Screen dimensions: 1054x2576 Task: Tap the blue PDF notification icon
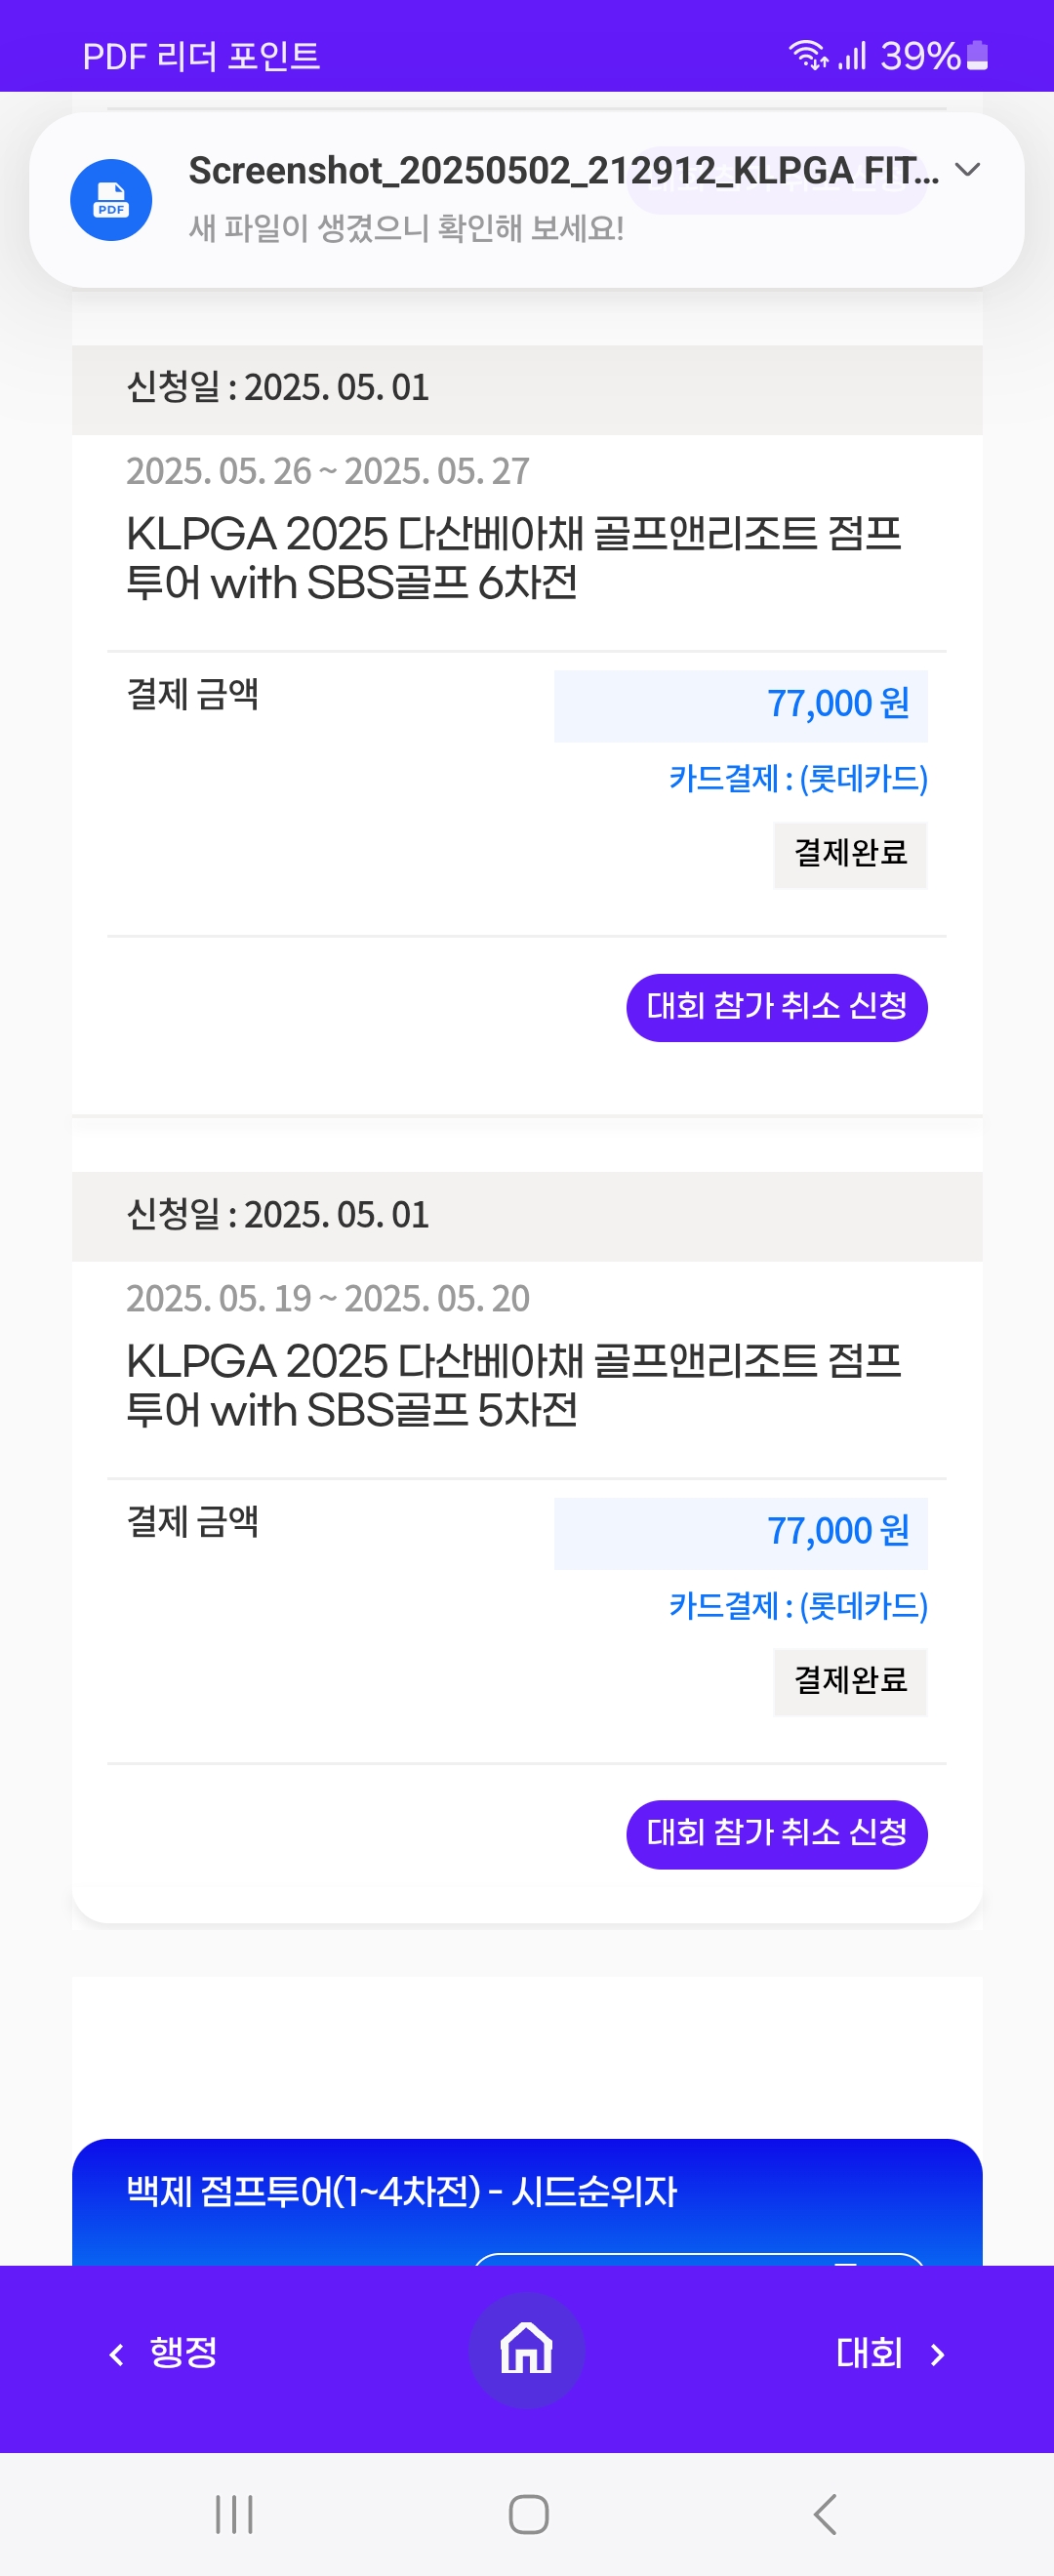(x=111, y=200)
